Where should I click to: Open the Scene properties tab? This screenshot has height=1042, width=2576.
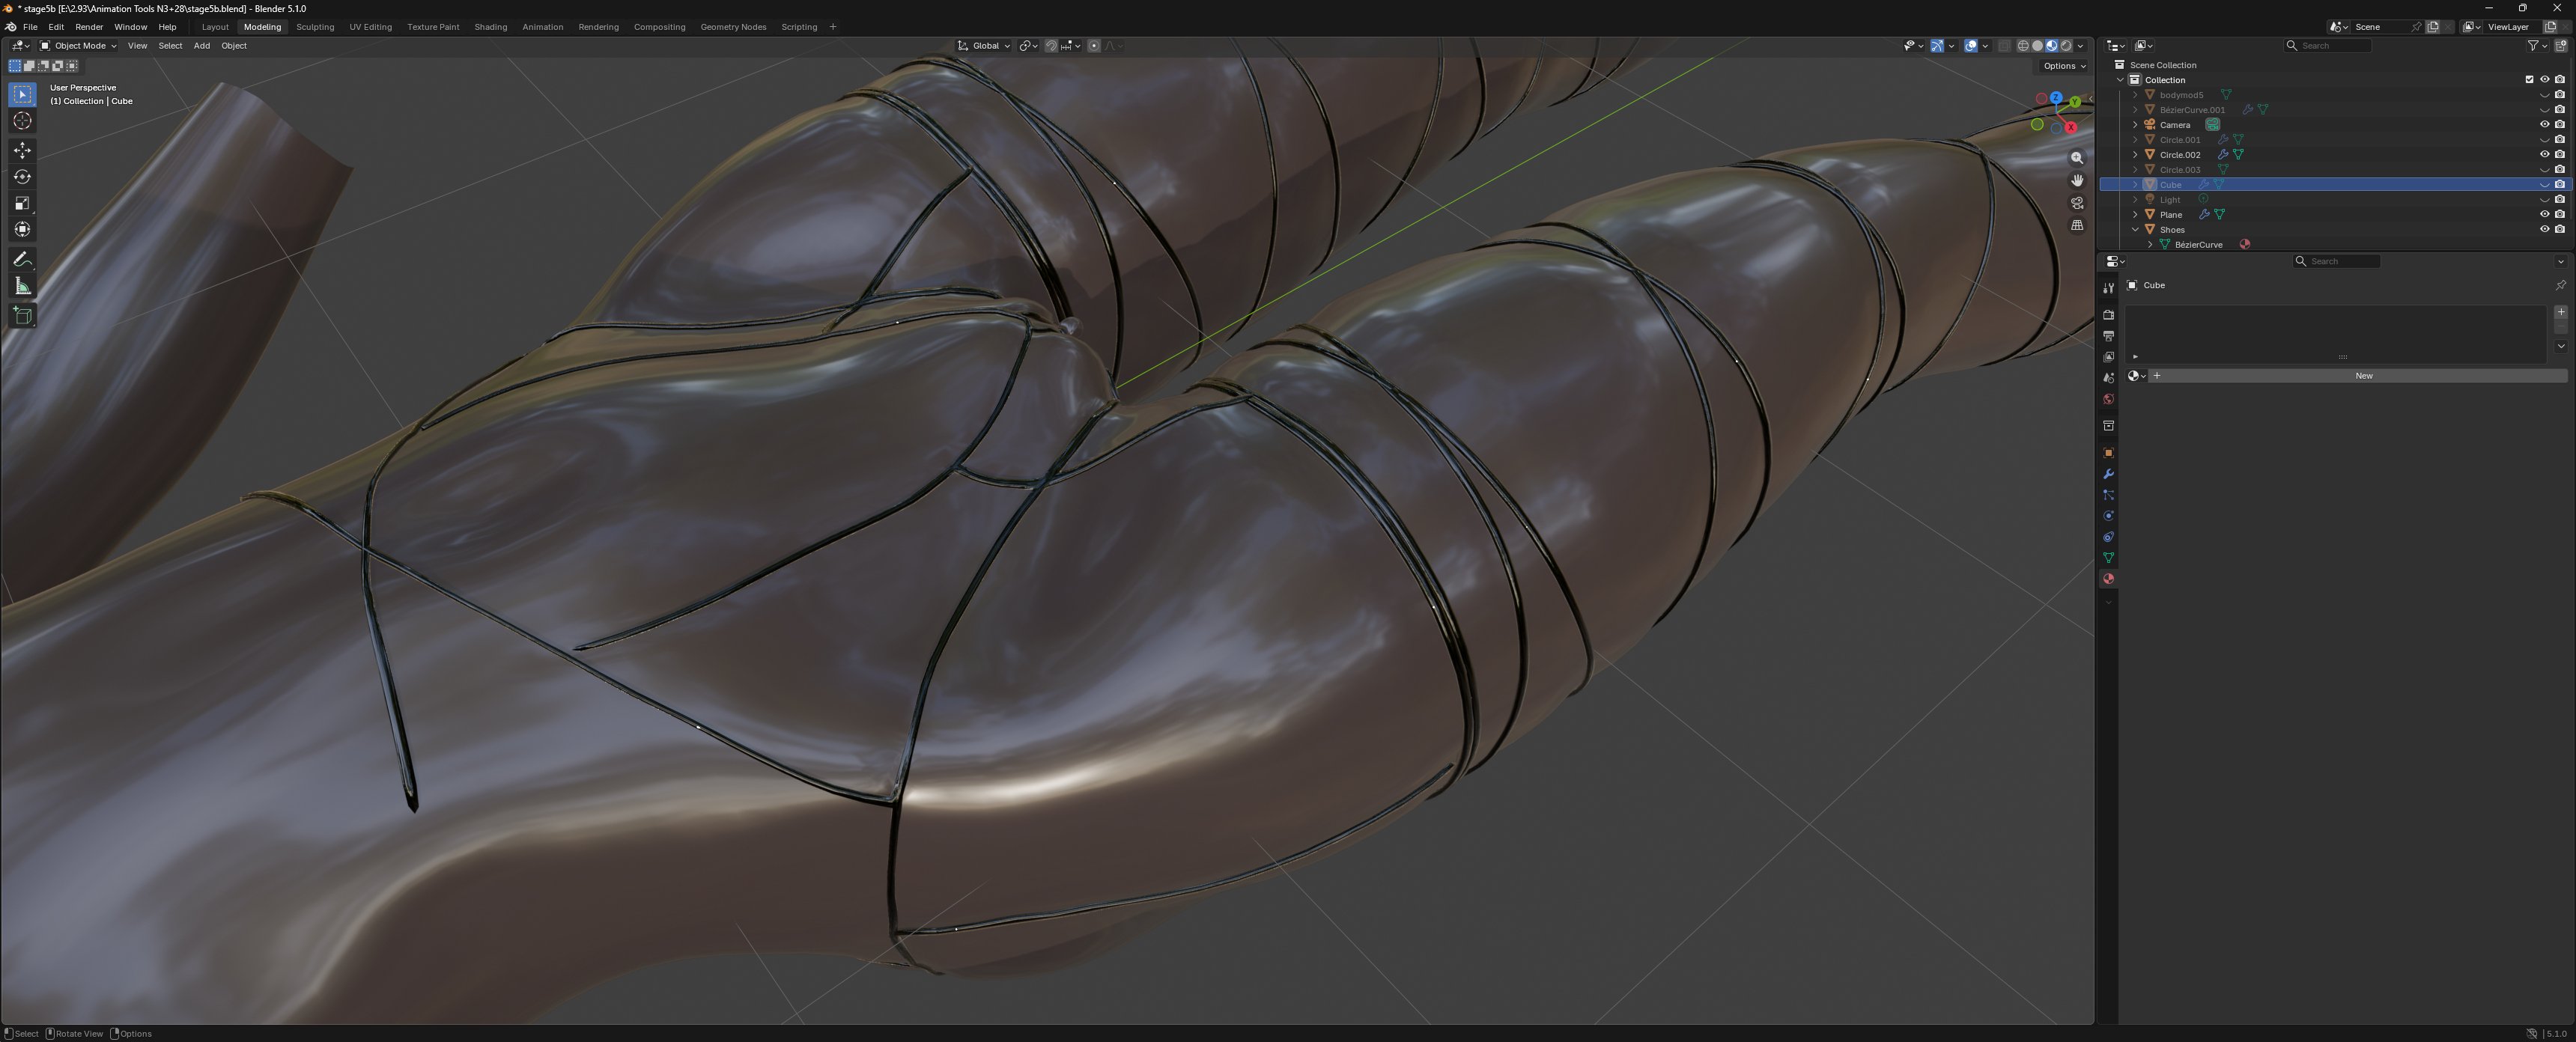2108,378
